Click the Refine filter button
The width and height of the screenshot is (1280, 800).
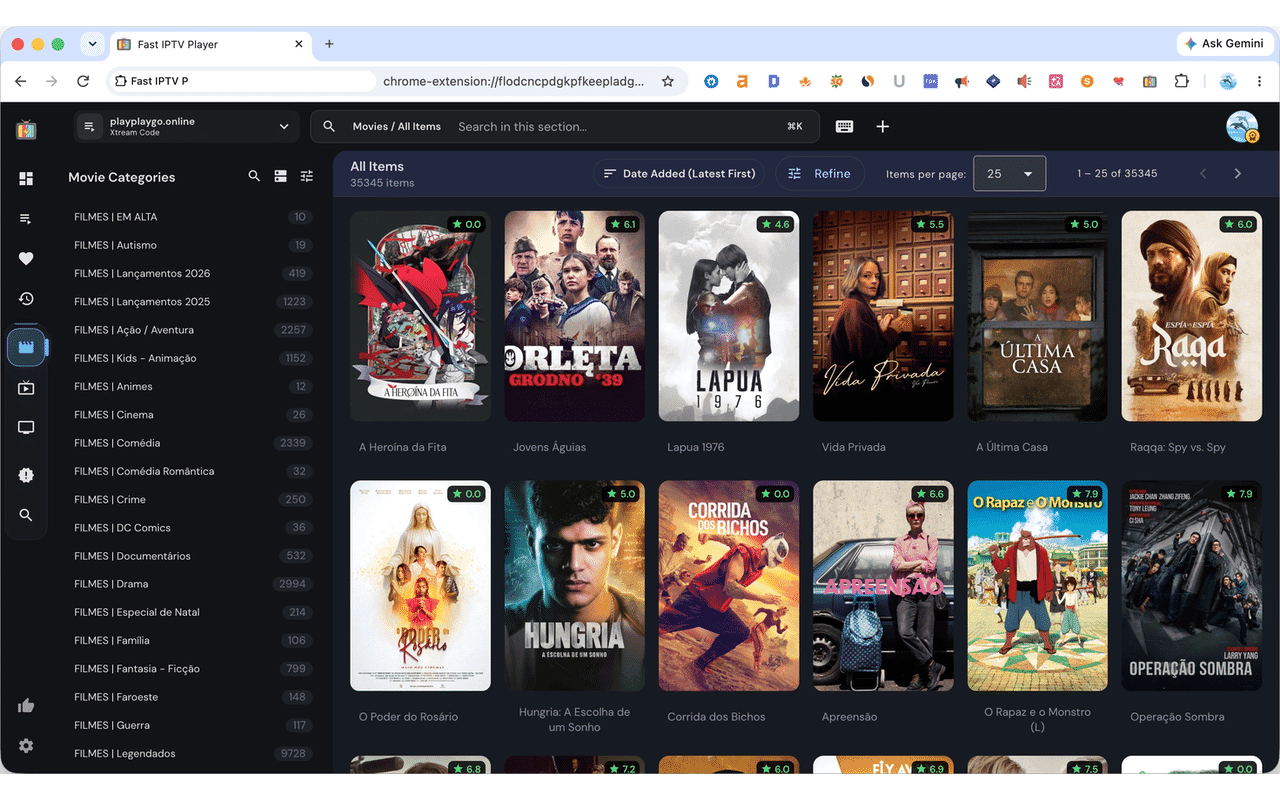819,174
